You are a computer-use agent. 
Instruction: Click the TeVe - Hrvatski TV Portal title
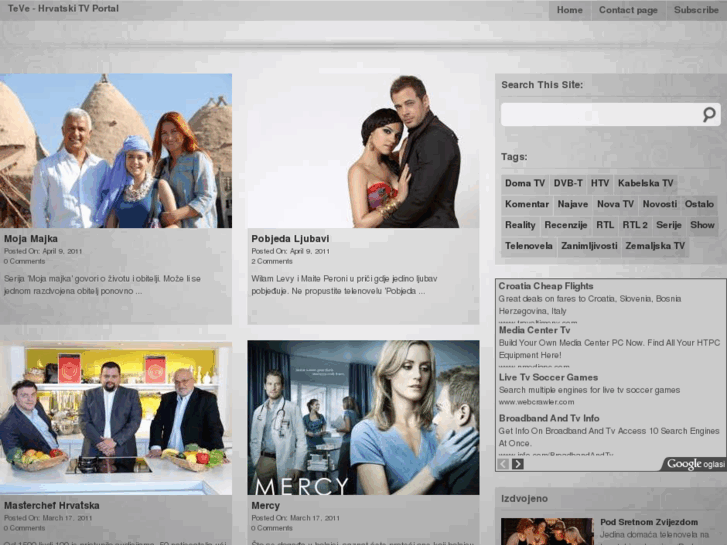click(x=64, y=8)
